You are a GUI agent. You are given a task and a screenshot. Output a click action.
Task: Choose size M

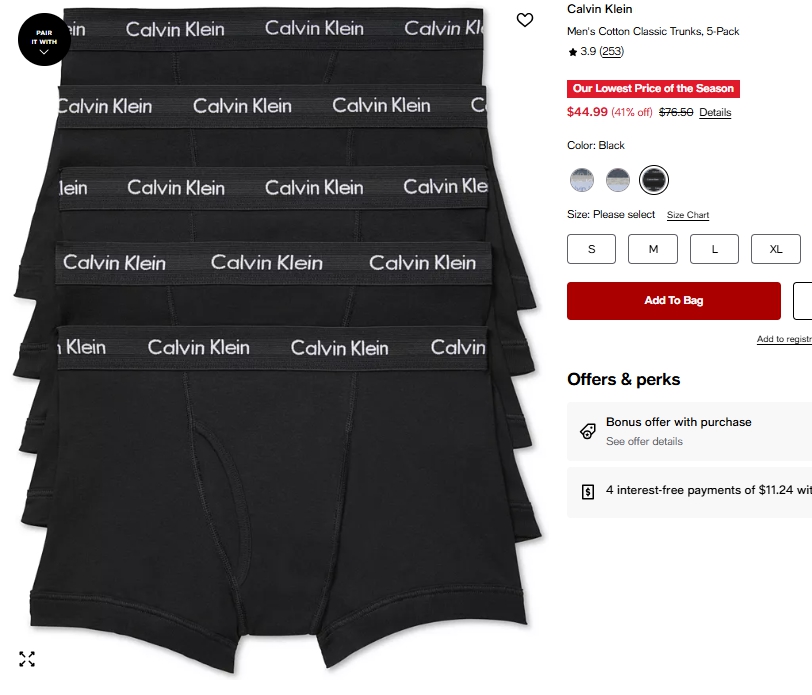click(653, 249)
